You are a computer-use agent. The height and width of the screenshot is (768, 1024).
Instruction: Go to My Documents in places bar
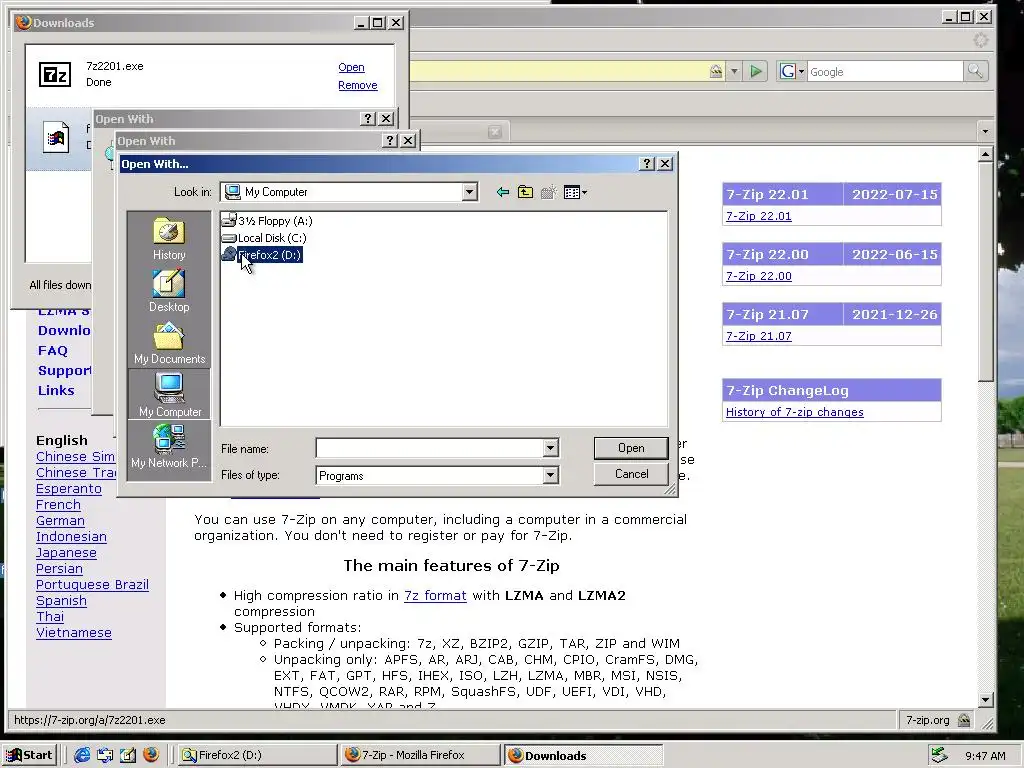click(169, 343)
